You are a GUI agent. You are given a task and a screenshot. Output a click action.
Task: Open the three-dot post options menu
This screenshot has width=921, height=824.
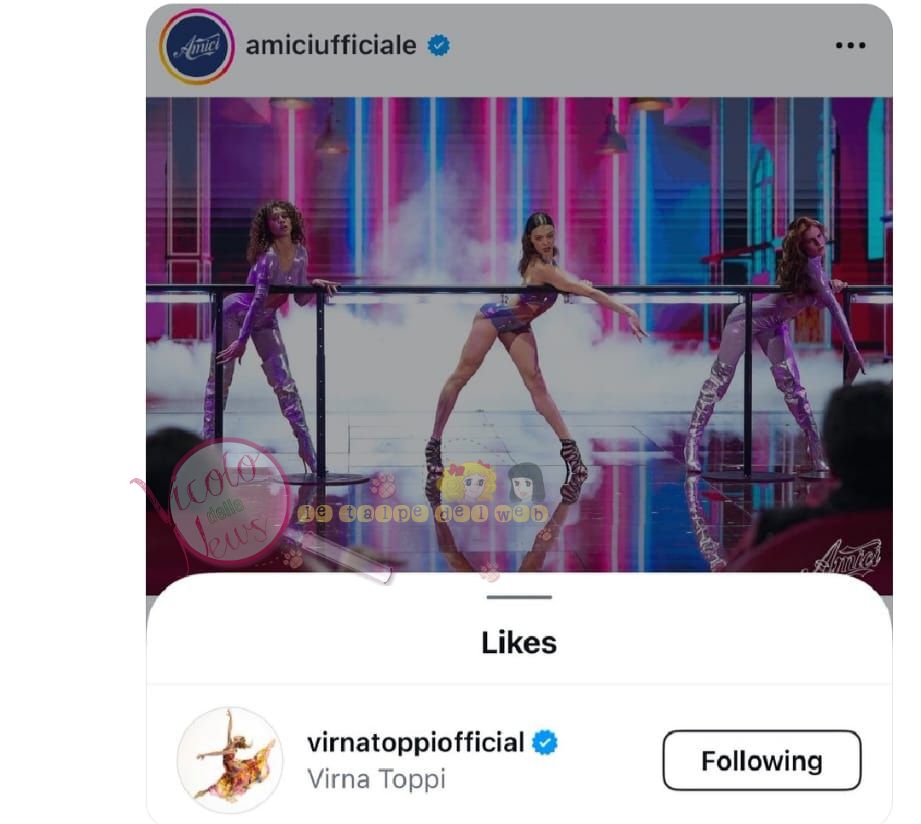850,46
